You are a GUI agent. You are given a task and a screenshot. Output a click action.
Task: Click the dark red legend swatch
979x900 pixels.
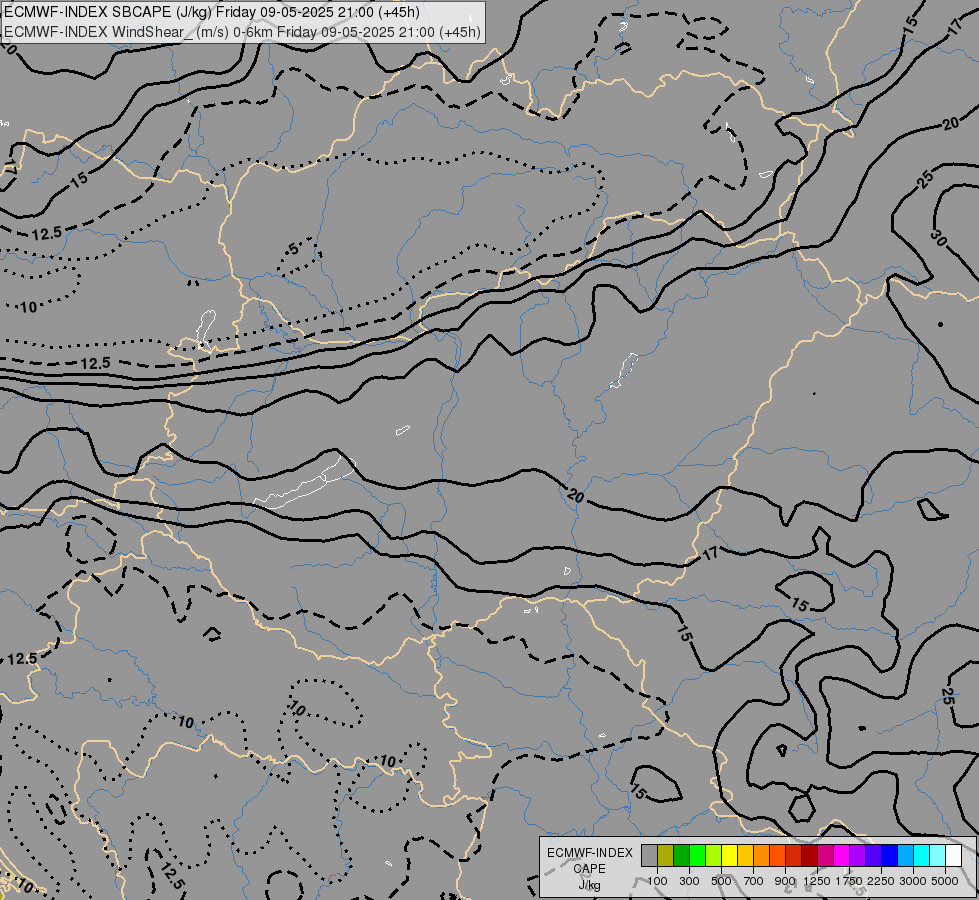[809, 856]
